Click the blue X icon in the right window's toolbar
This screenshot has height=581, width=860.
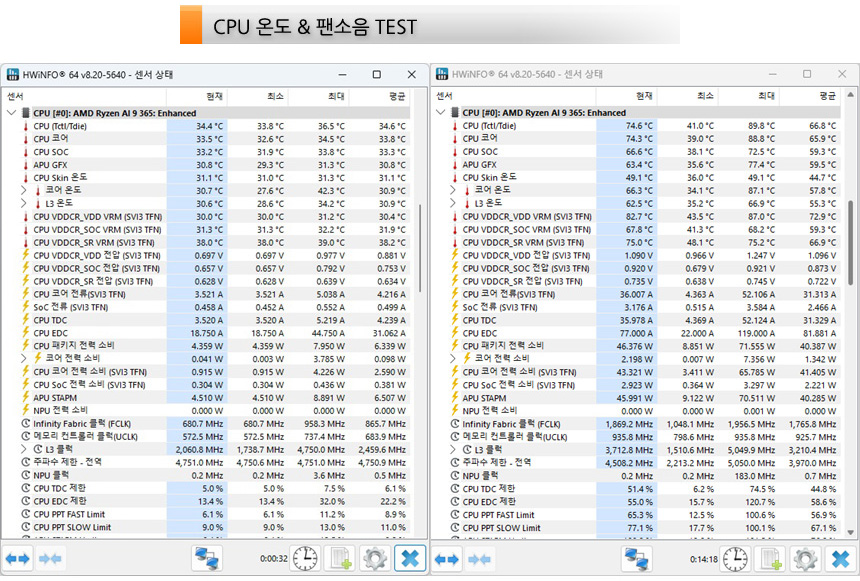[x=839, y=559]
